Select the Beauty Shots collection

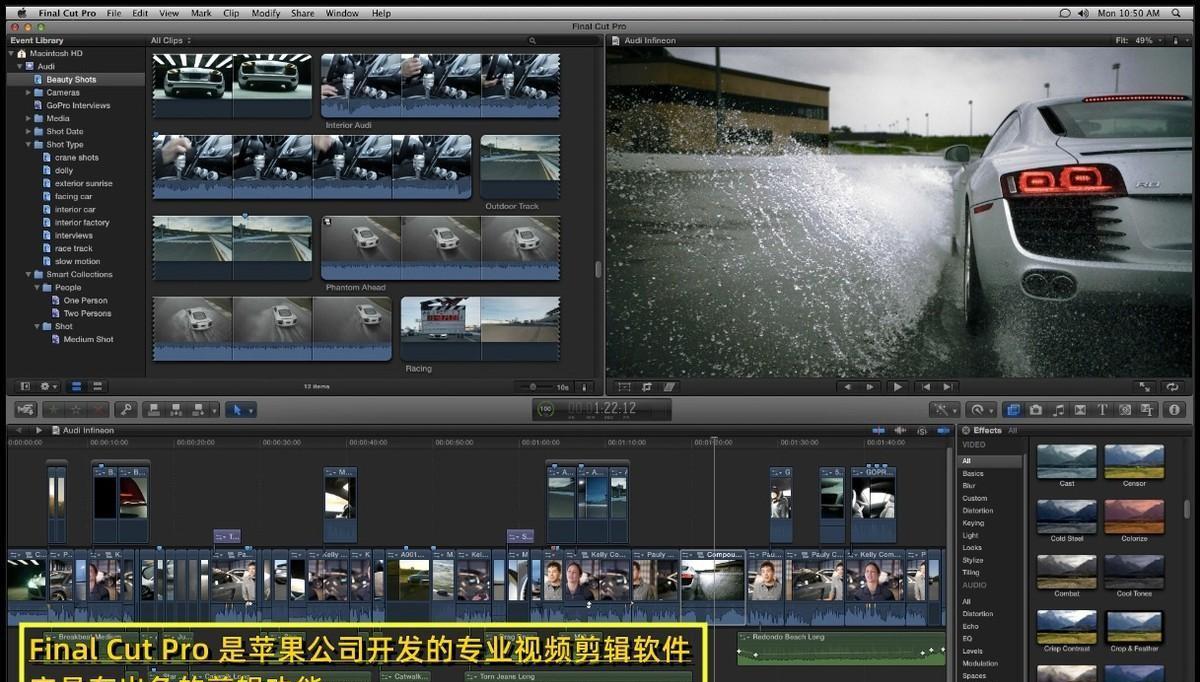coord(76,79)
